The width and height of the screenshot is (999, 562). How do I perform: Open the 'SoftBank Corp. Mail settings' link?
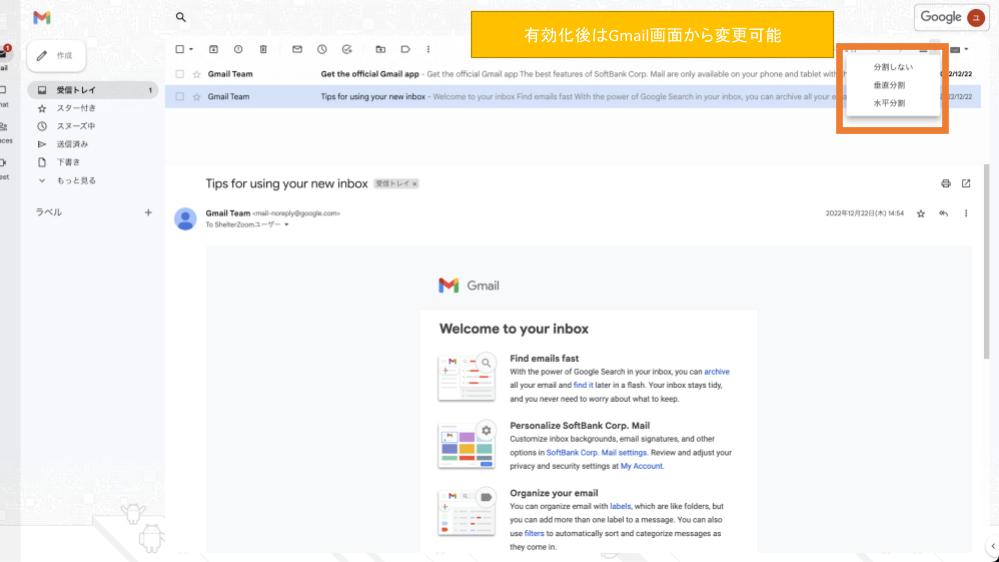[x=596, y=453]
